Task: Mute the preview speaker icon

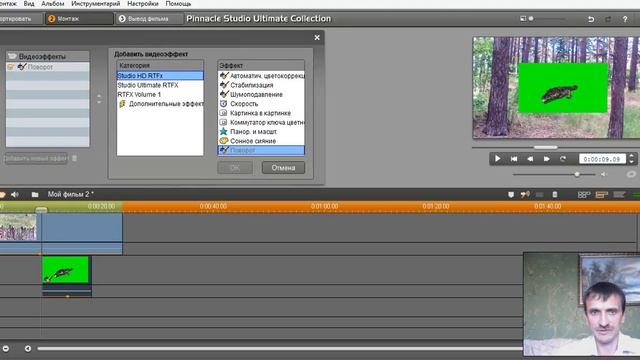Action: pos(604,174)
